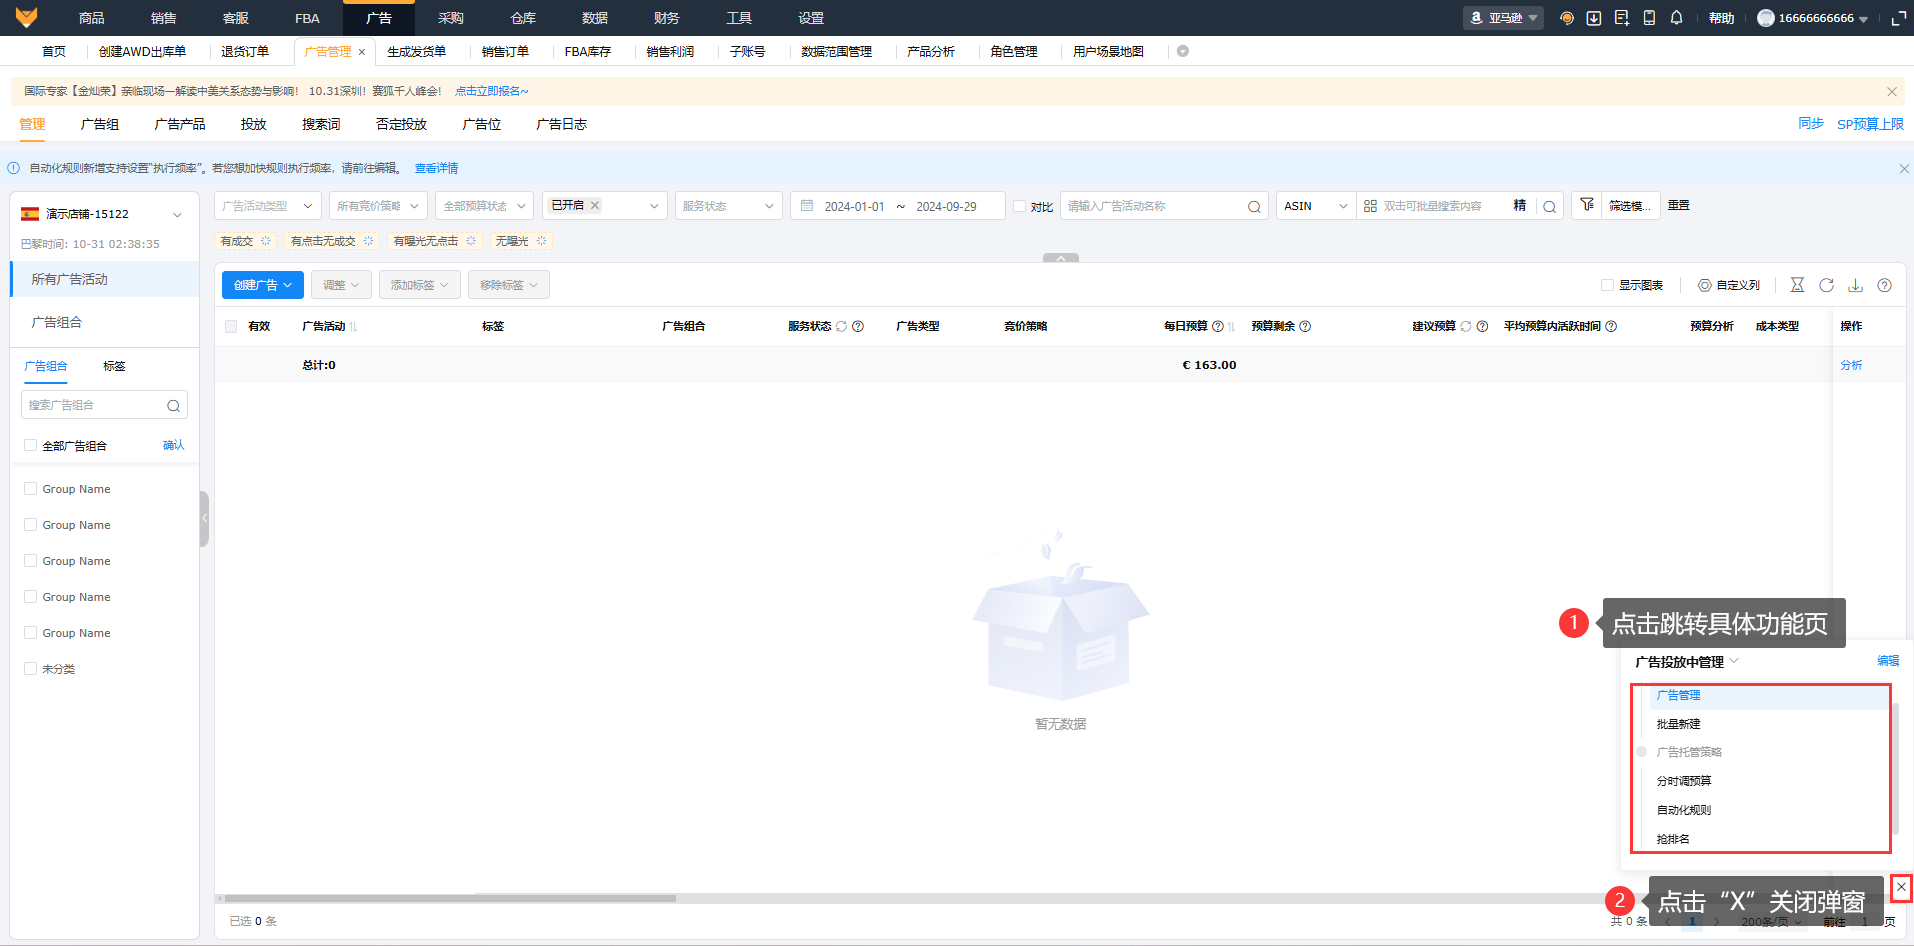This screenshot has width=1914, height=946.
Task: Select 分时调预算 in the popup menu
Action: point(1684,781)
